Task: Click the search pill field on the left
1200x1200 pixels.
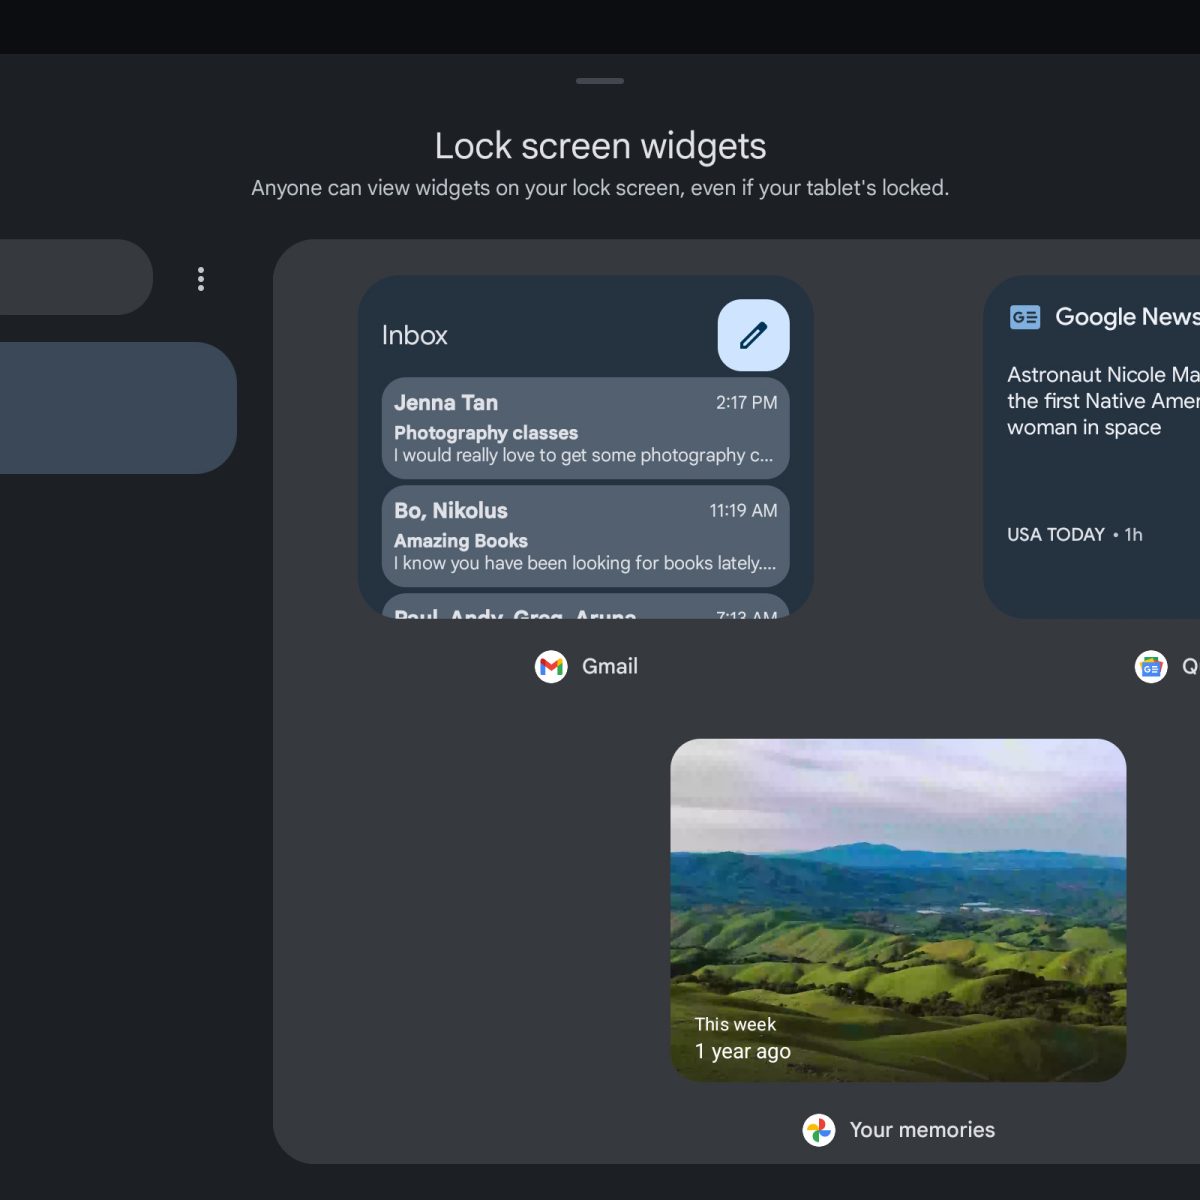Action: (x=70, y=277)
